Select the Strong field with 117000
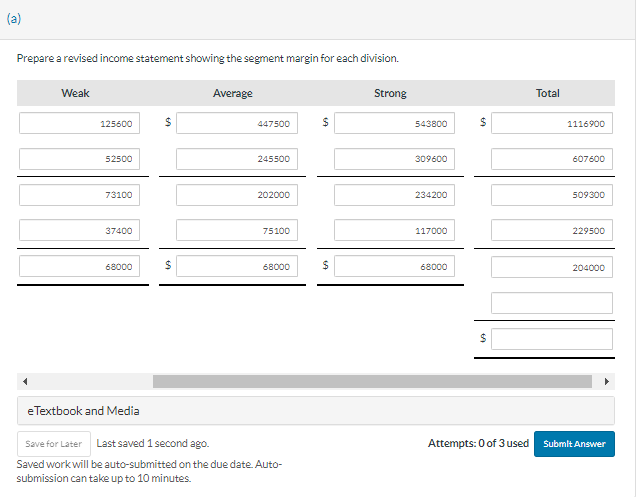 (394, 230)
